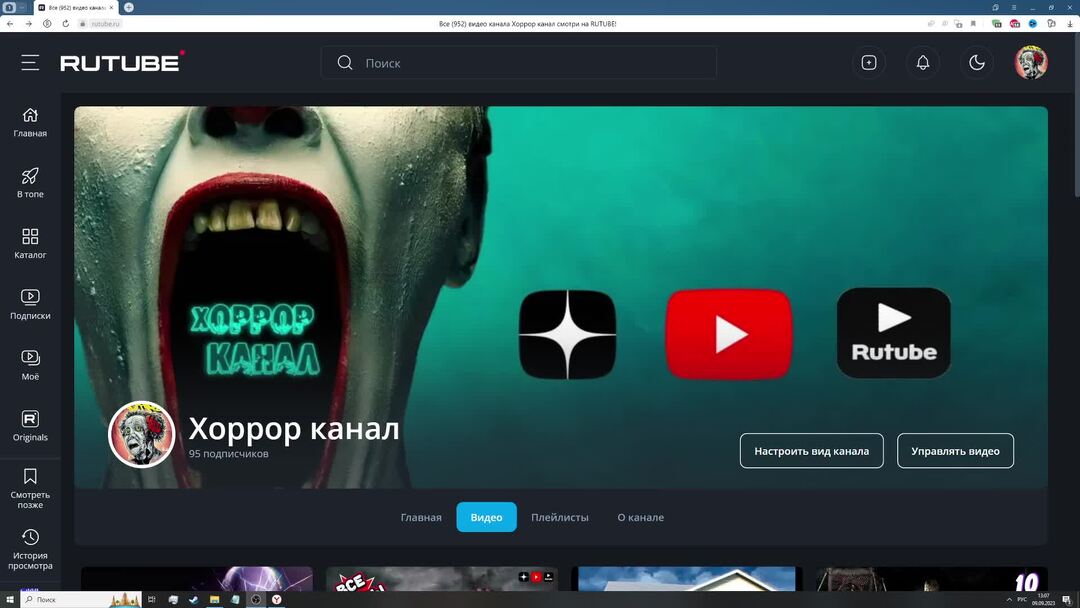Screen dimensions: 1080x608
Task: Click the Хоррор канал title
Action: (294, 428)
